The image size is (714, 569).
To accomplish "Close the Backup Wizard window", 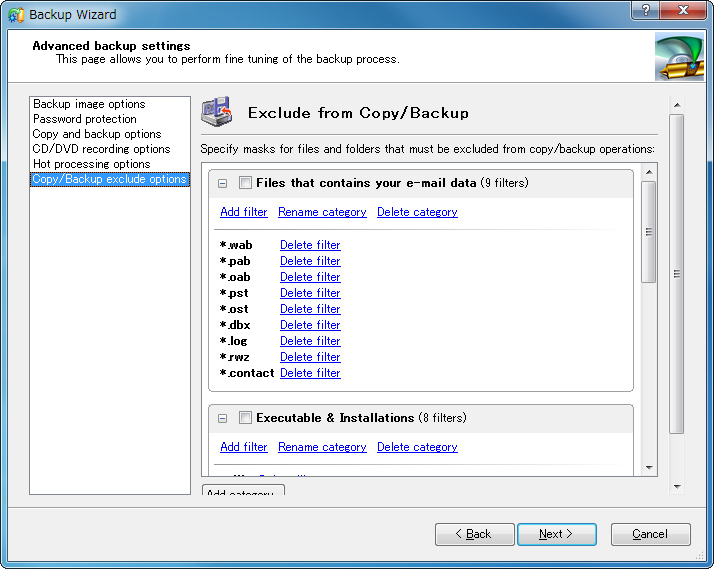I will pyautogui.click(x=683, y=10).
